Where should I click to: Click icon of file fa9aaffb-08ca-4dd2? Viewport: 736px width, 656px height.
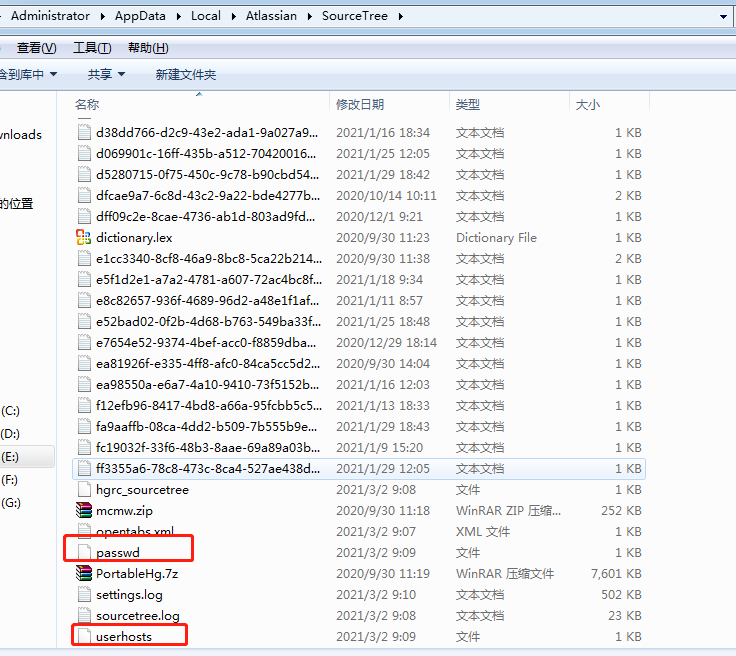tap(84, 427)
